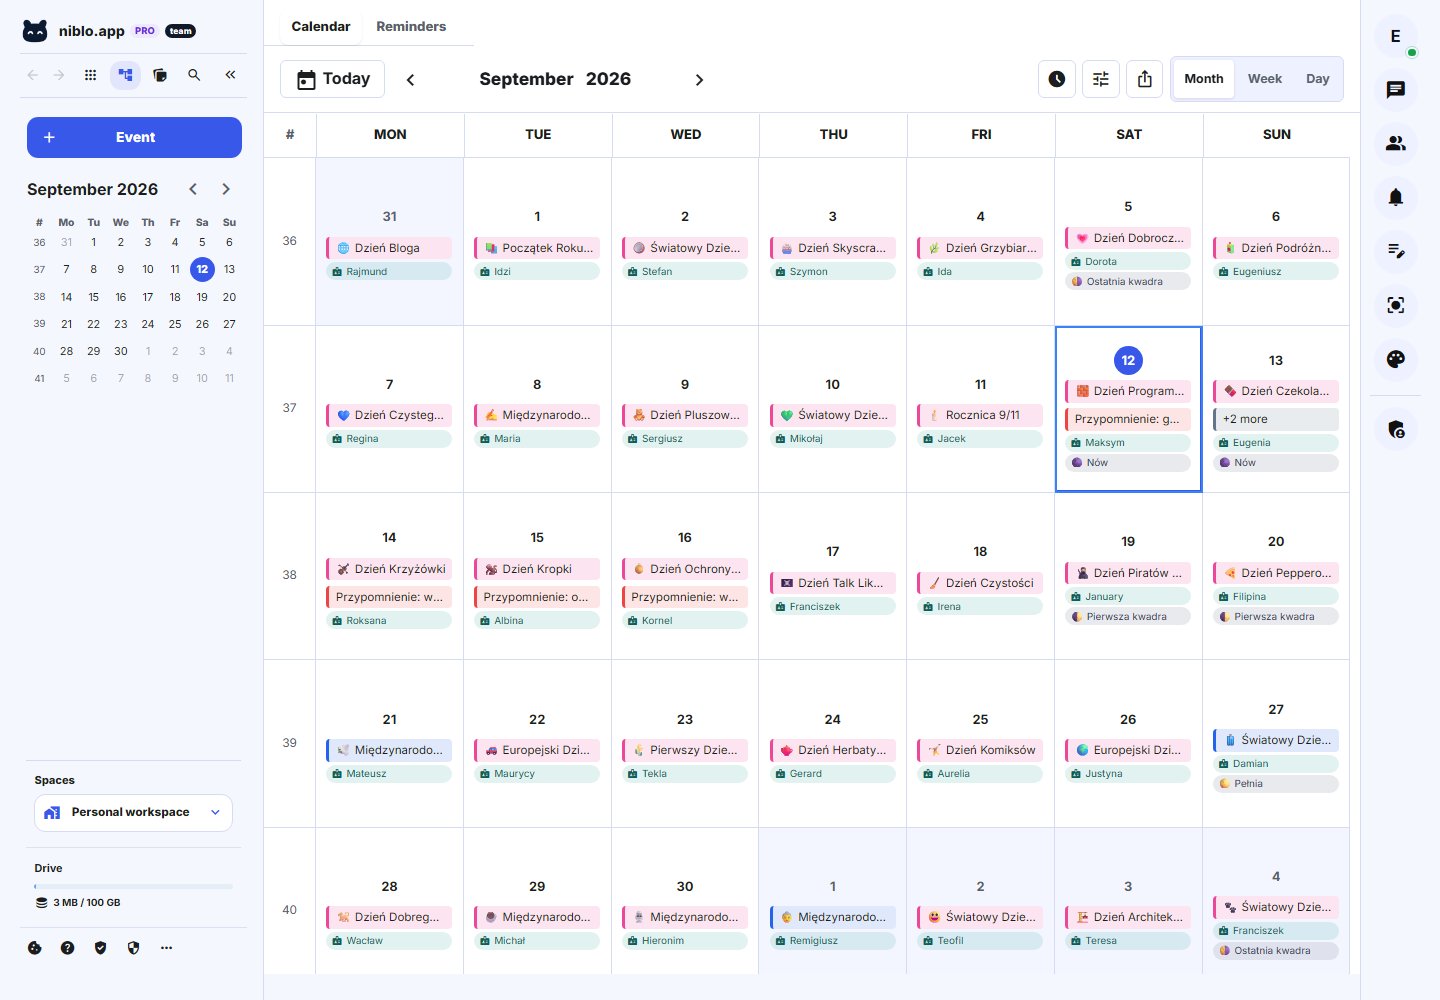Collapse sidebar with double chevron icon
This screenshot has height=1000, width=1440.
230,75
